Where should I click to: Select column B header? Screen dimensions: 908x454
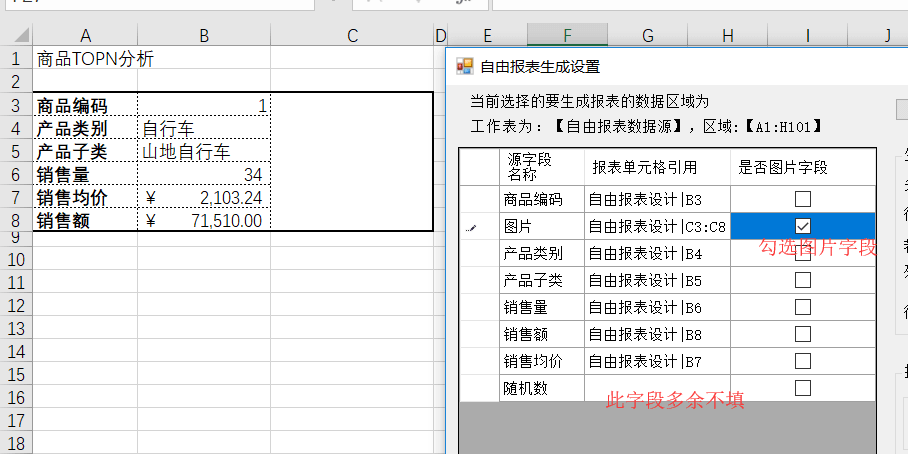204,35
